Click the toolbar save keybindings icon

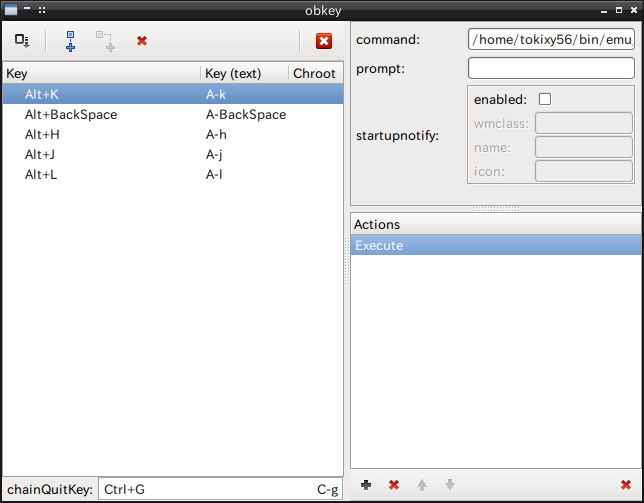pyautogui.click(x=22, y=41)
